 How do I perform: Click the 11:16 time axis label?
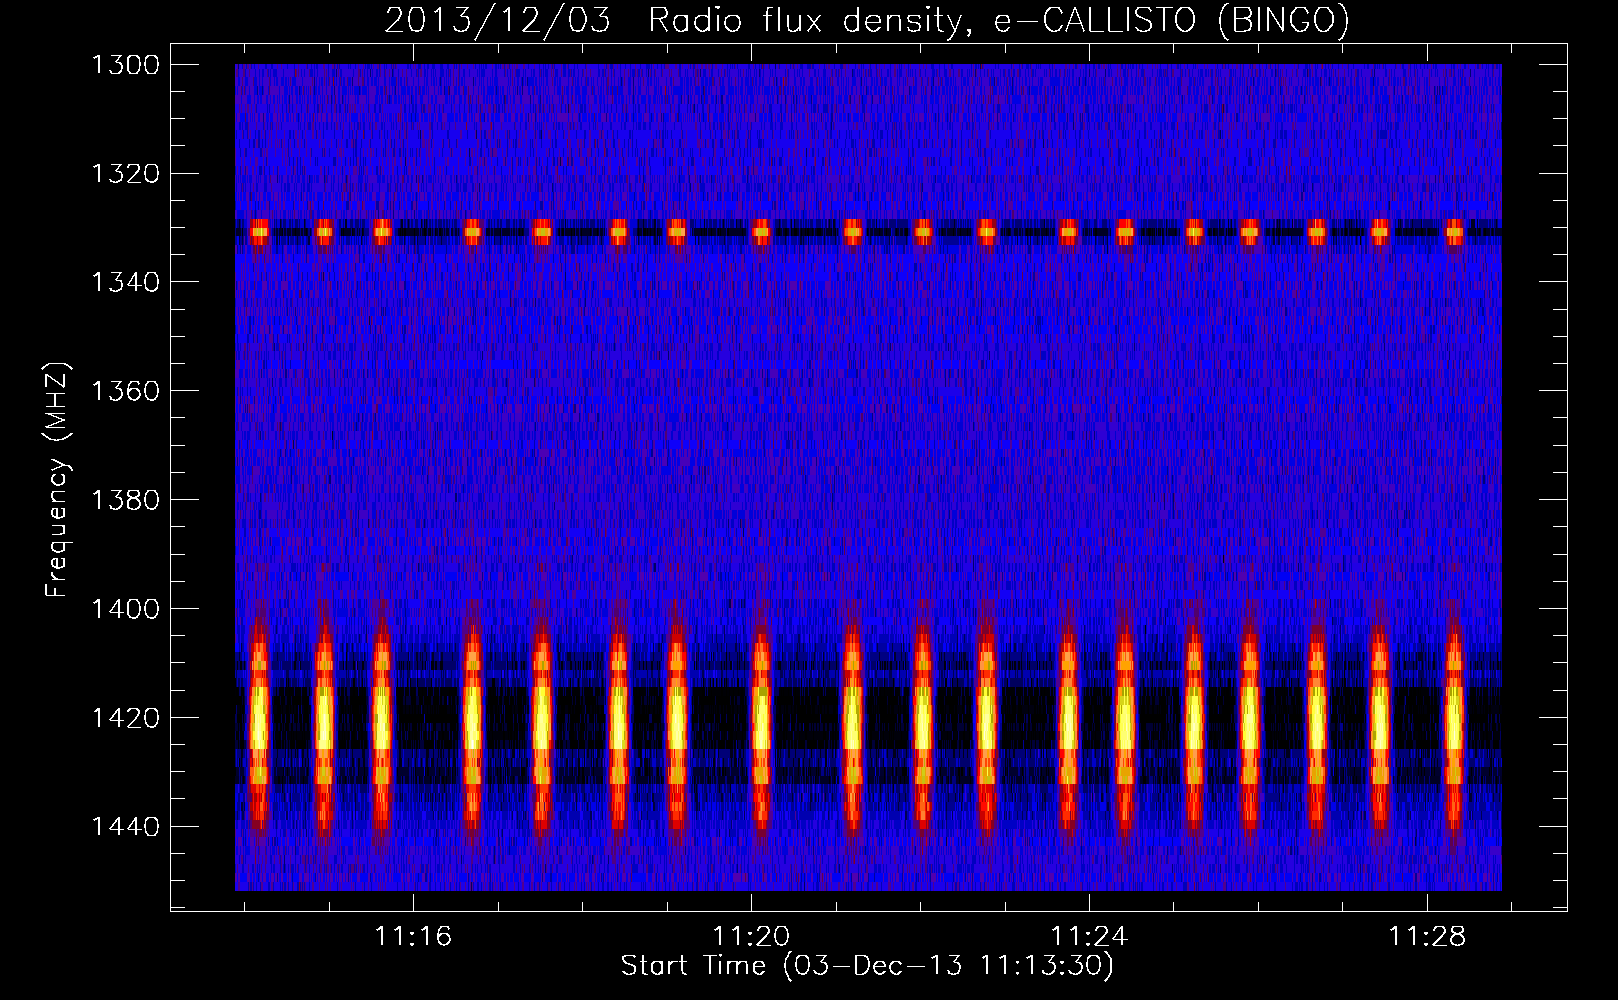click(x=413, y=937)
